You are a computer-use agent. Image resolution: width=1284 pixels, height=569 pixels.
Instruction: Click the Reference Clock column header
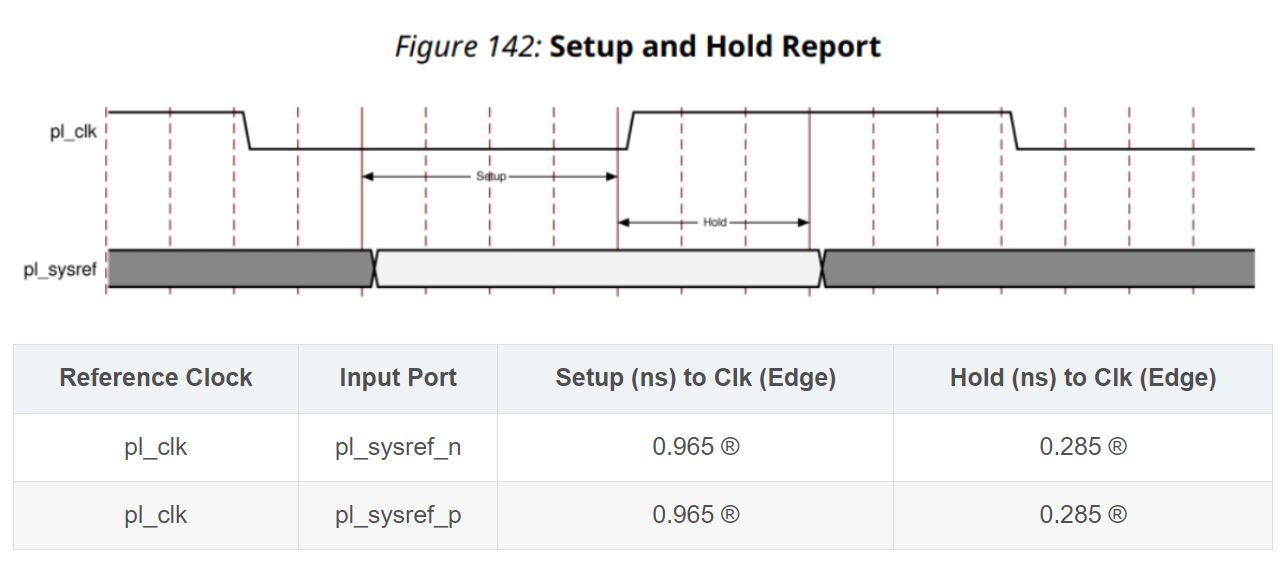click(x=156, y=378)
